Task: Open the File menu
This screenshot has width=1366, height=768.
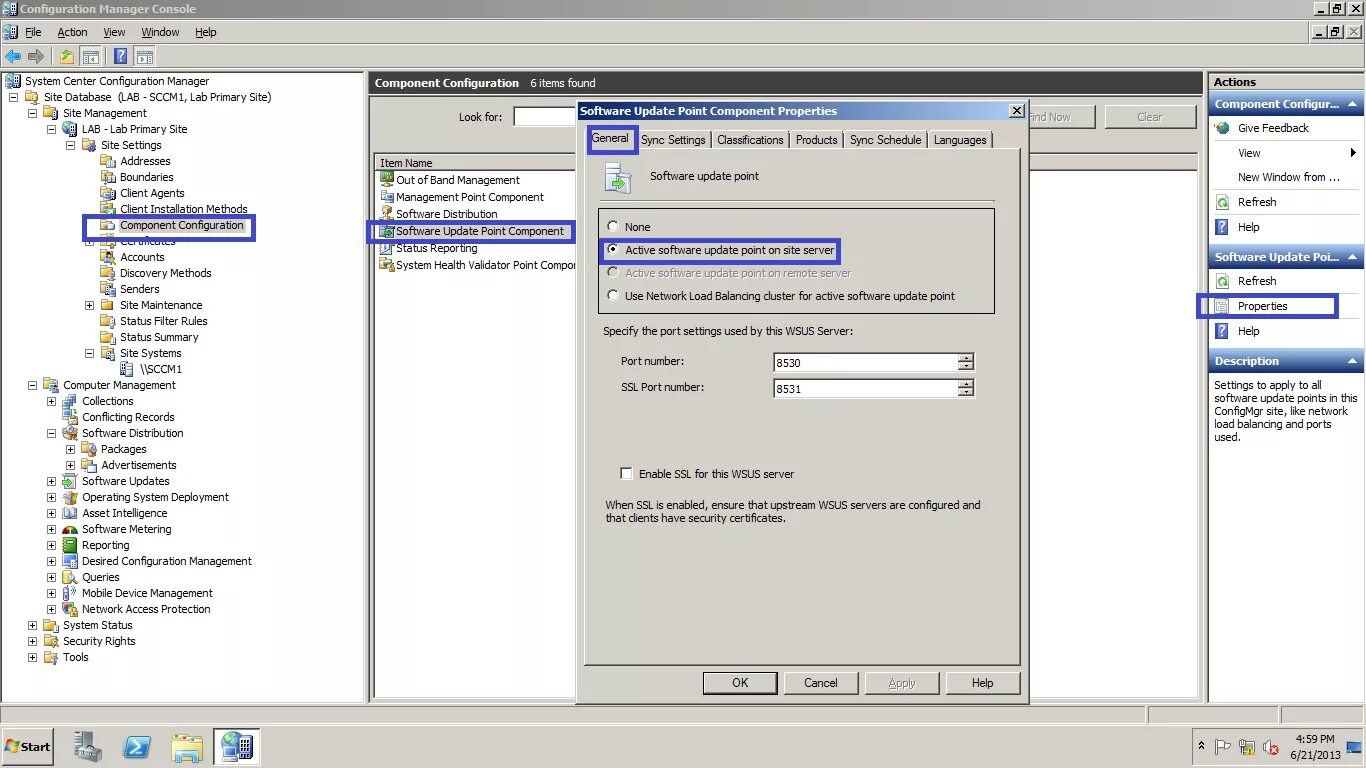Action: pos(33,32)
